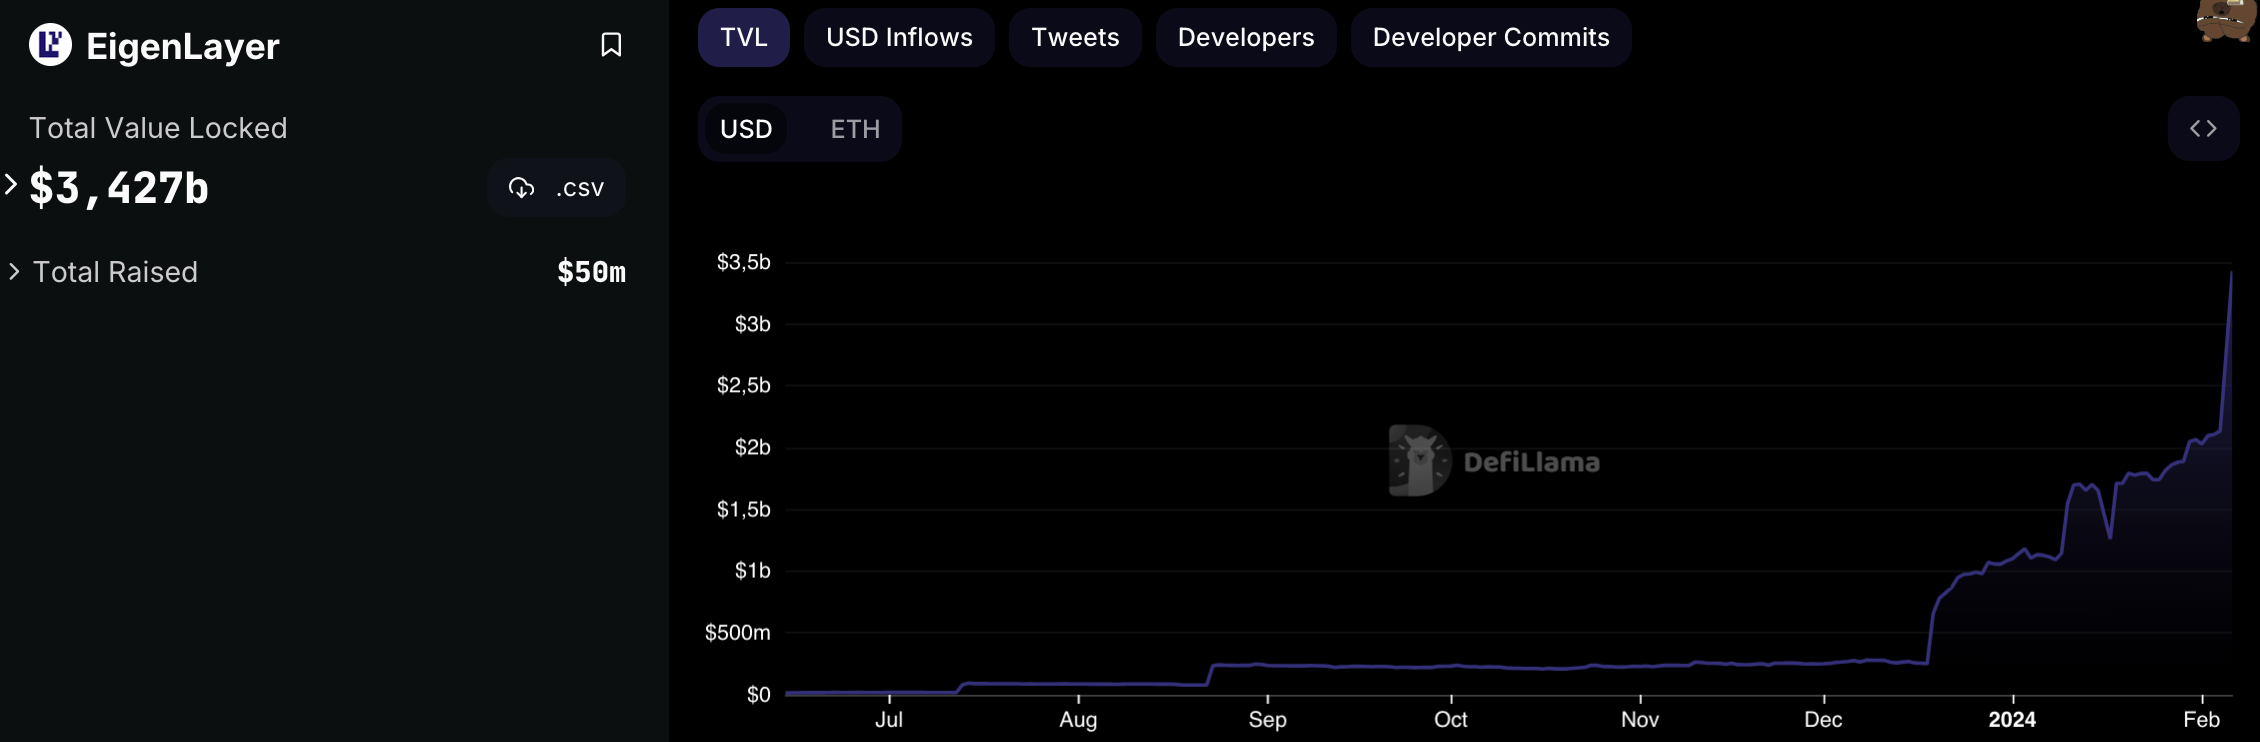Click the $50m raised amount

coord(591,272)
